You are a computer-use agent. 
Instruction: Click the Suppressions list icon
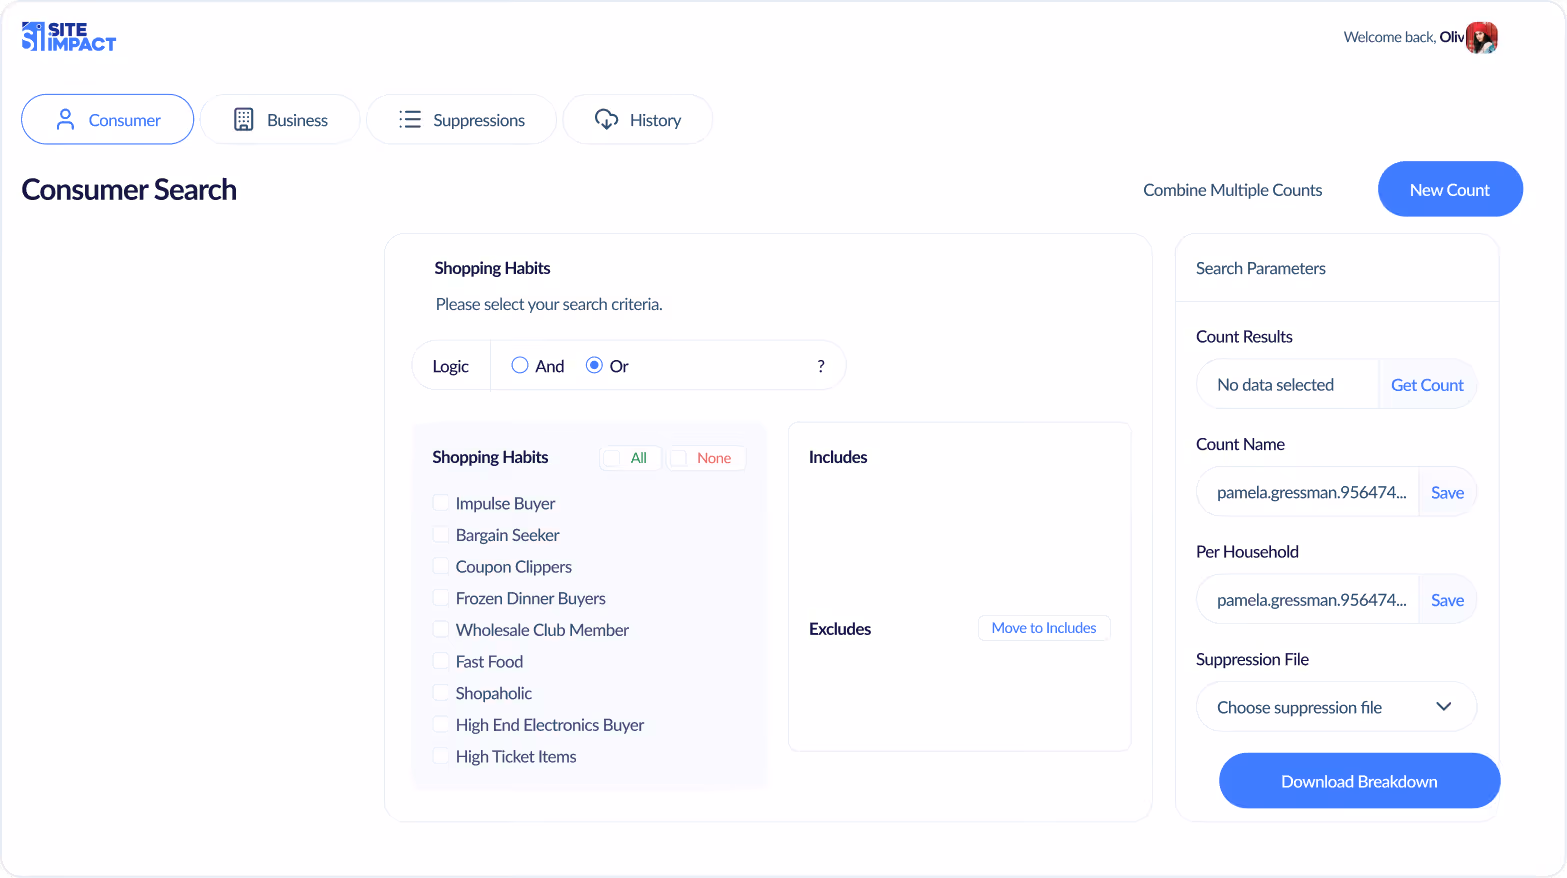click(x=410, y=120)
